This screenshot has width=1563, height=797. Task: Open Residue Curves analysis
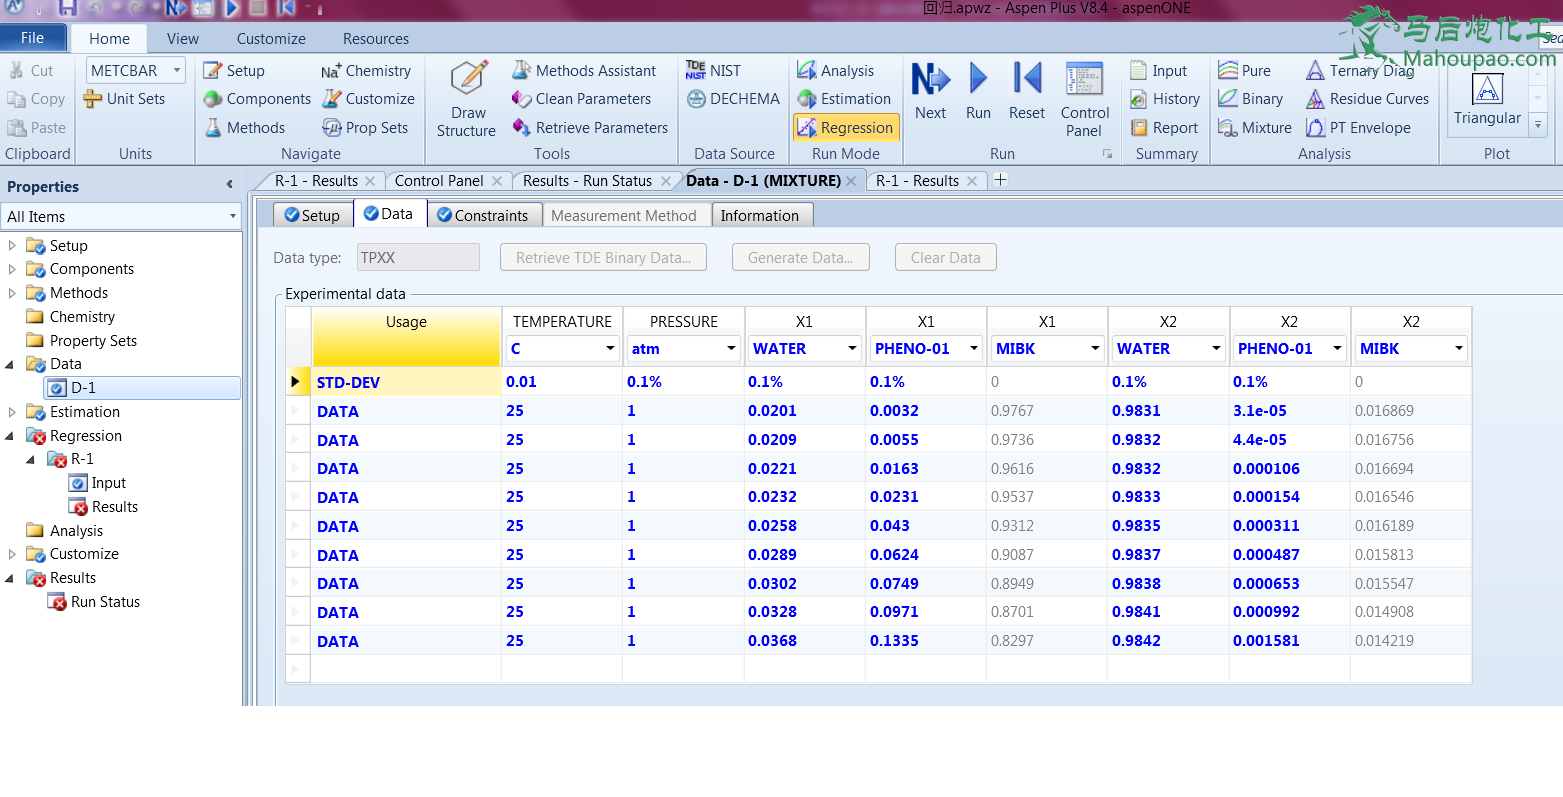[1367, 99]
